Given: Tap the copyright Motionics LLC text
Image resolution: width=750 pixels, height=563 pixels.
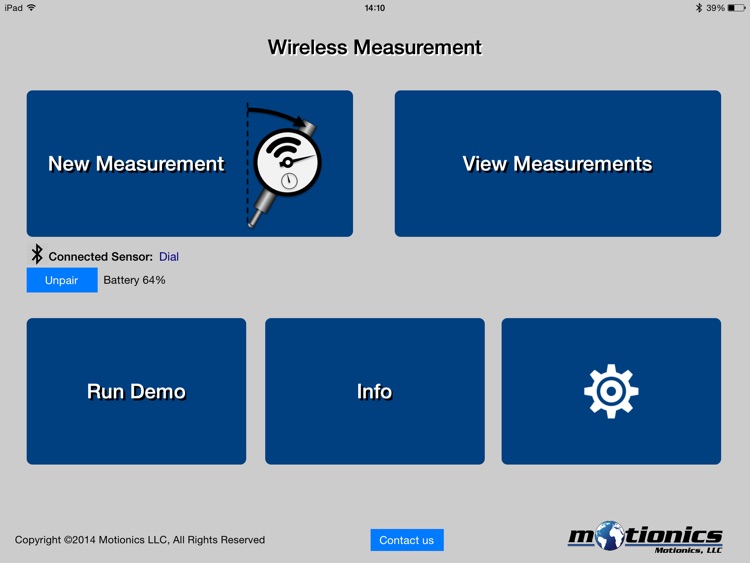Looking at the screenshot, I should (140, 540).
